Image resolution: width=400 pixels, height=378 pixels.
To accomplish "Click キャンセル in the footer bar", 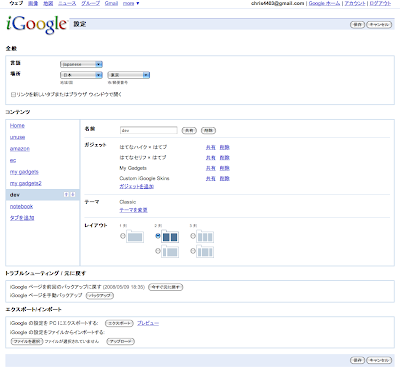I will pyautogui.click(x=379, y=360).
